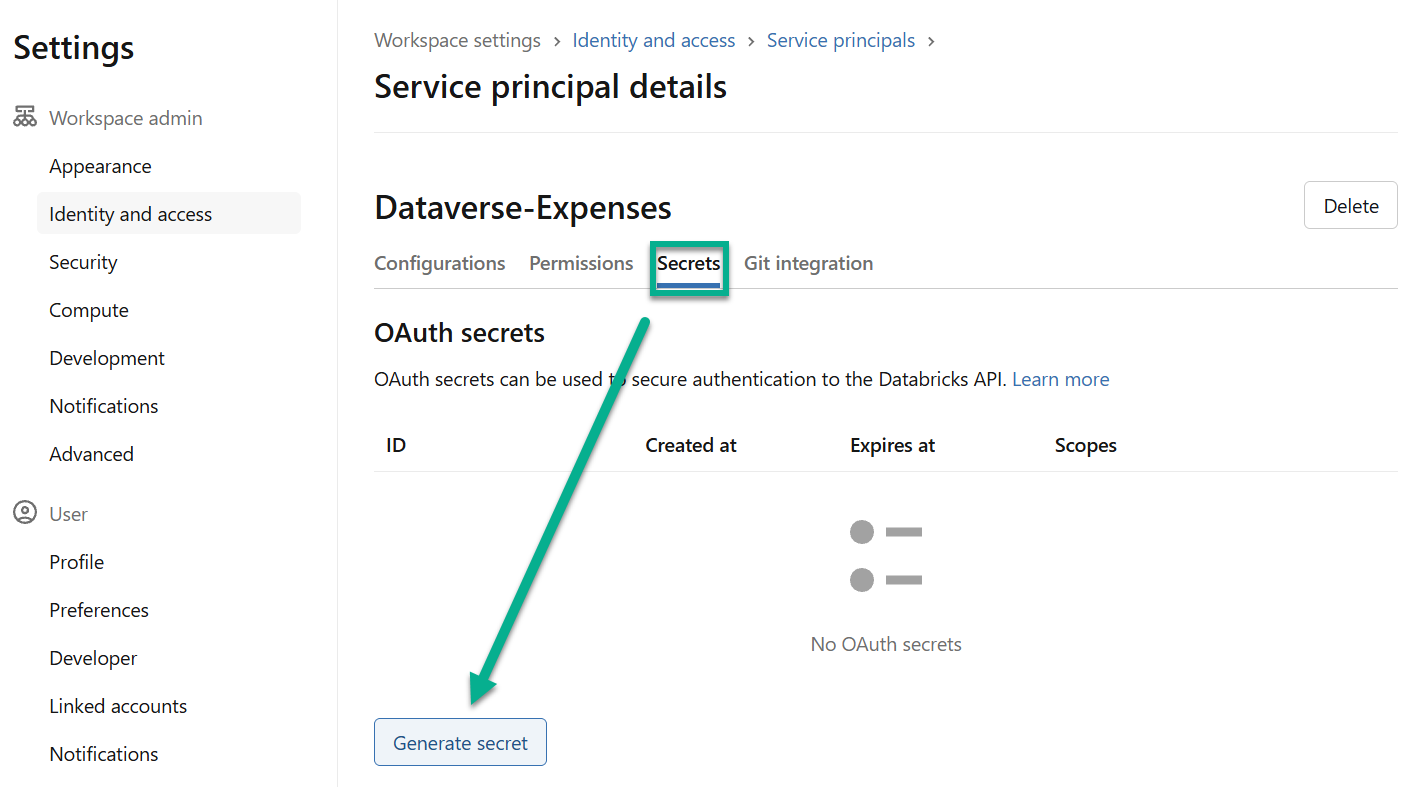Image resolution: width=1420 pixels, height=787 pixels.
Task: Click the Workspace admin organization icon
Action: point(25,117)
